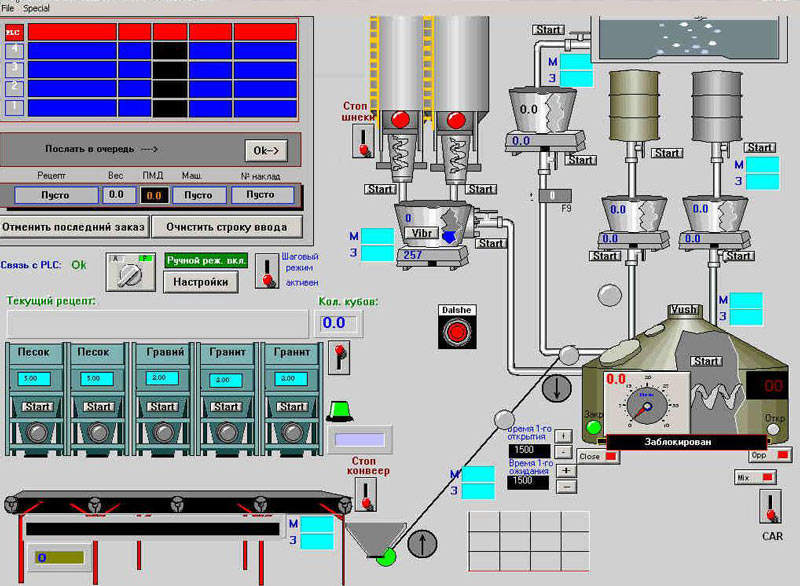800x586 pixels.
Task: Click the blue Vibr vibrator indicator
Action: [x=449, y=237]
